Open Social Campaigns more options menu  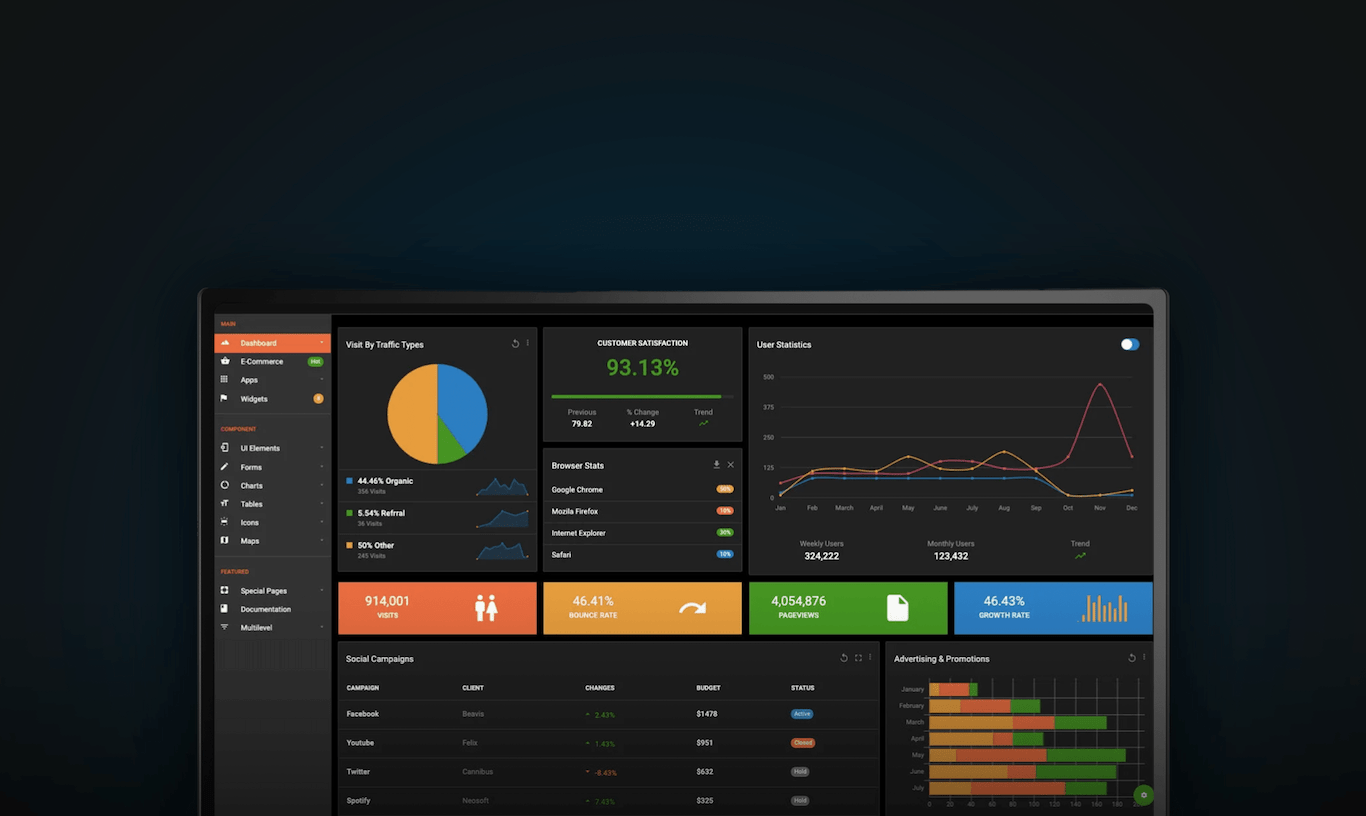coord(870,658)
